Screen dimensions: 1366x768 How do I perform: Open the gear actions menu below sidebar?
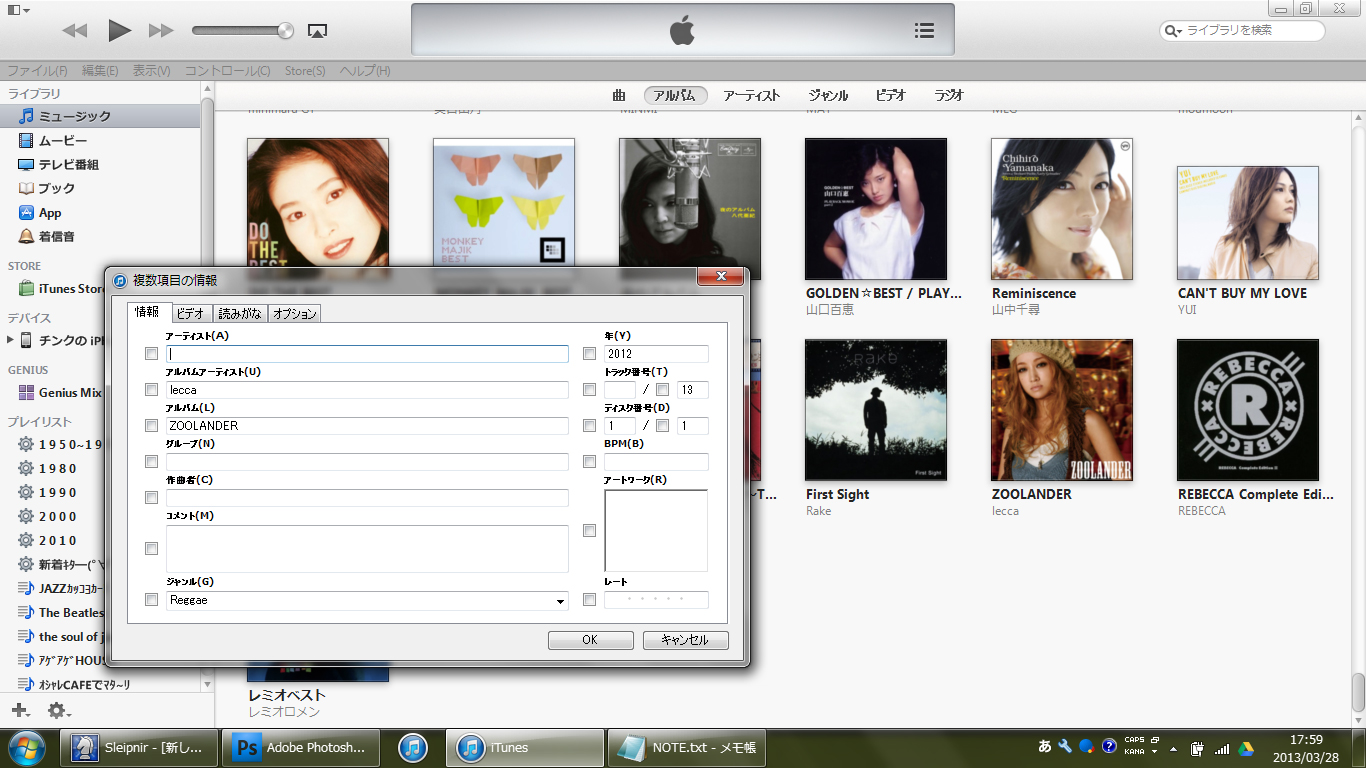point(58,710)
